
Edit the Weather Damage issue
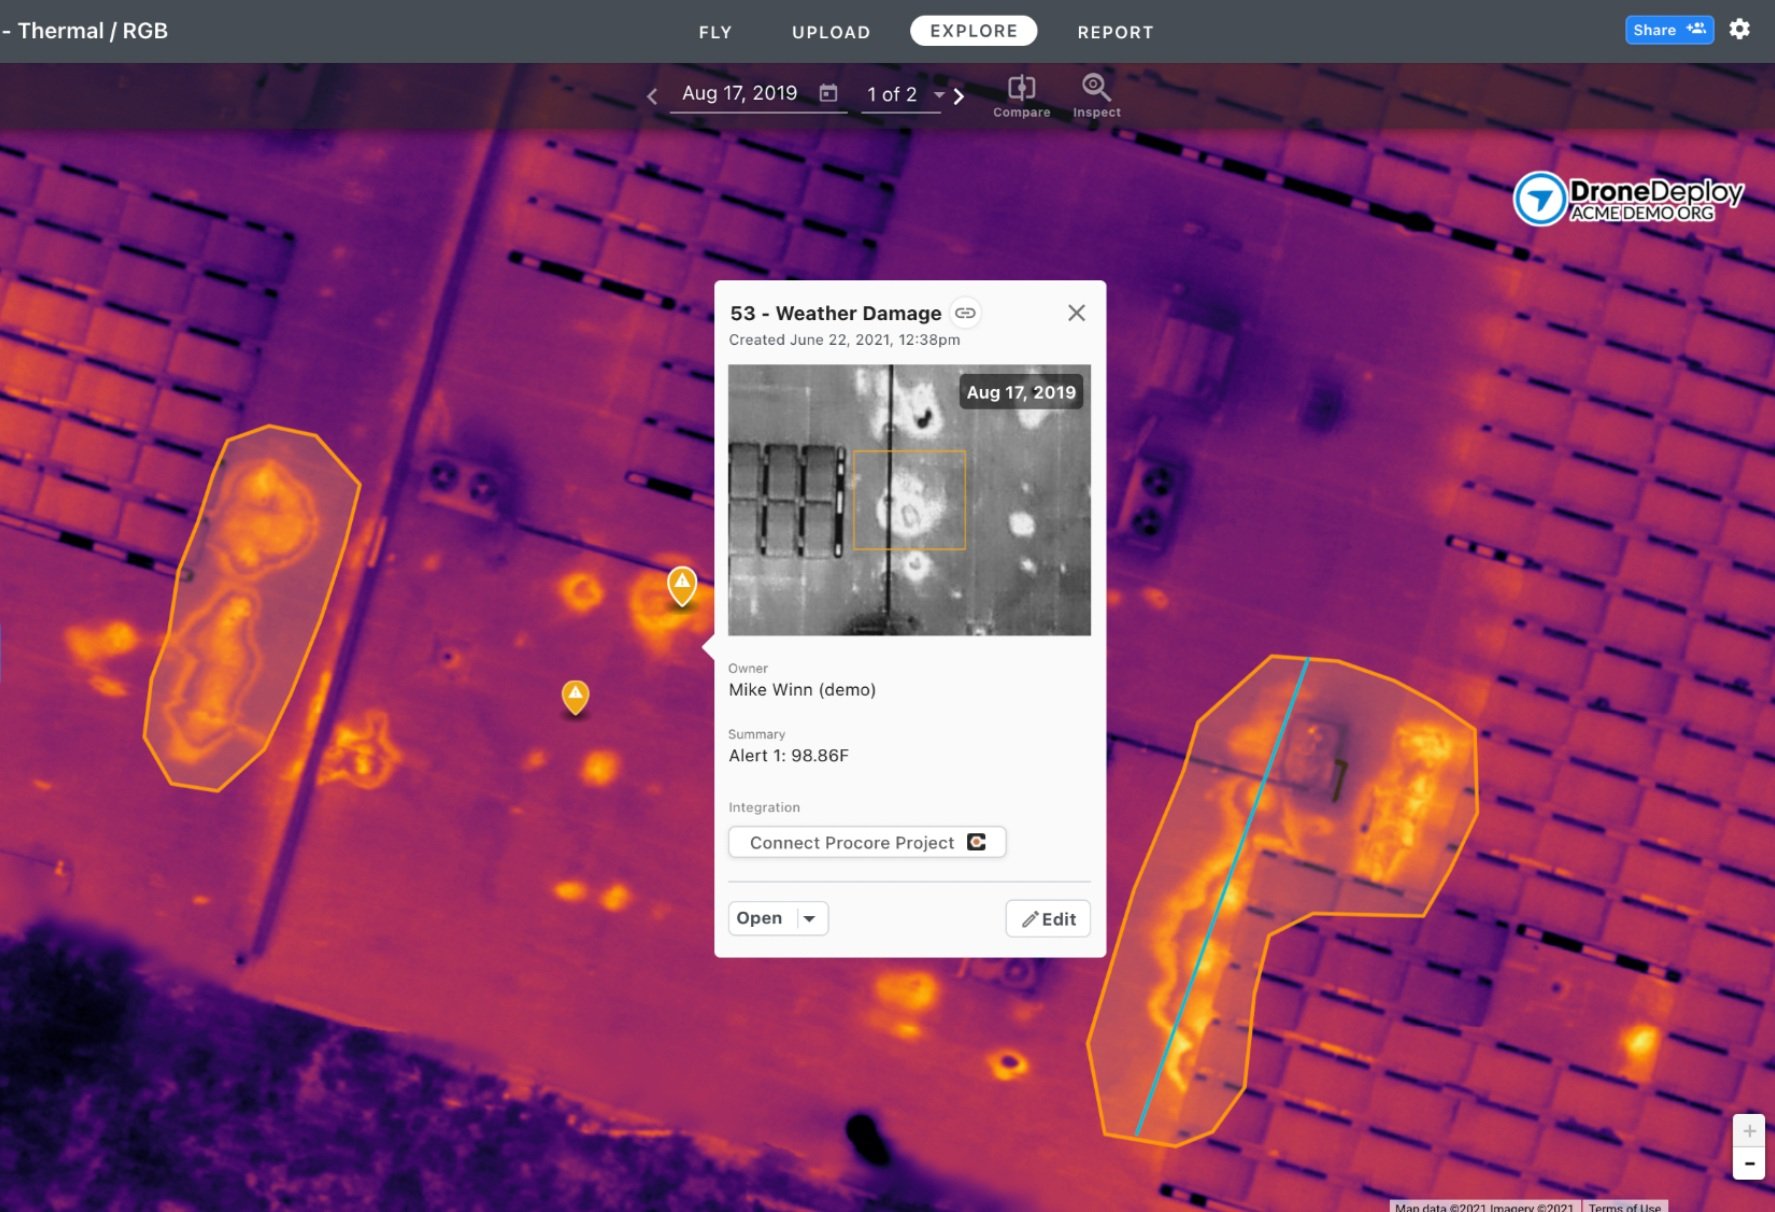[x=1048, y=919]
